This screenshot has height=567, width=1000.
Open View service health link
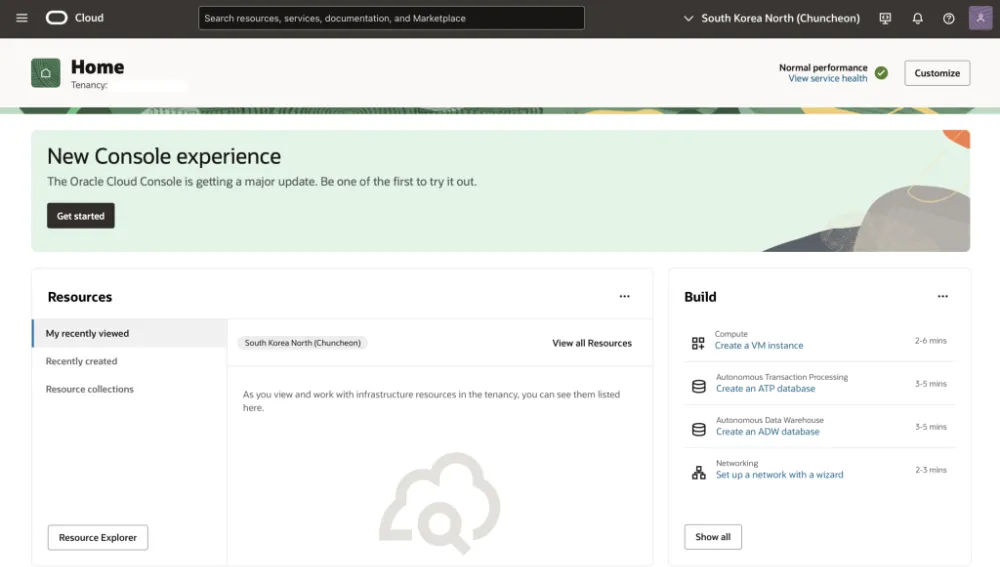pos(828,78)
